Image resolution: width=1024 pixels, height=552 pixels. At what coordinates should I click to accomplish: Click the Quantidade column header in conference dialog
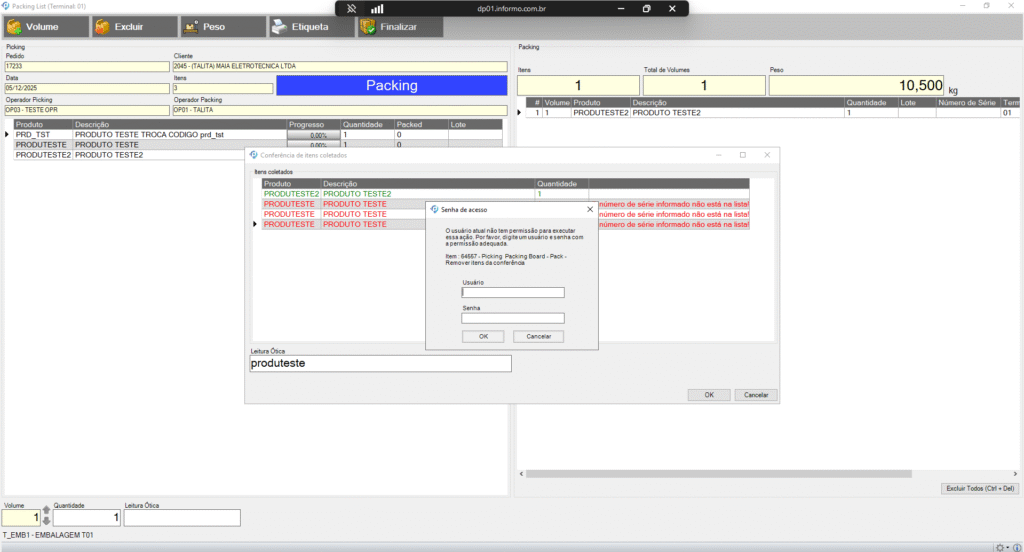561,184
